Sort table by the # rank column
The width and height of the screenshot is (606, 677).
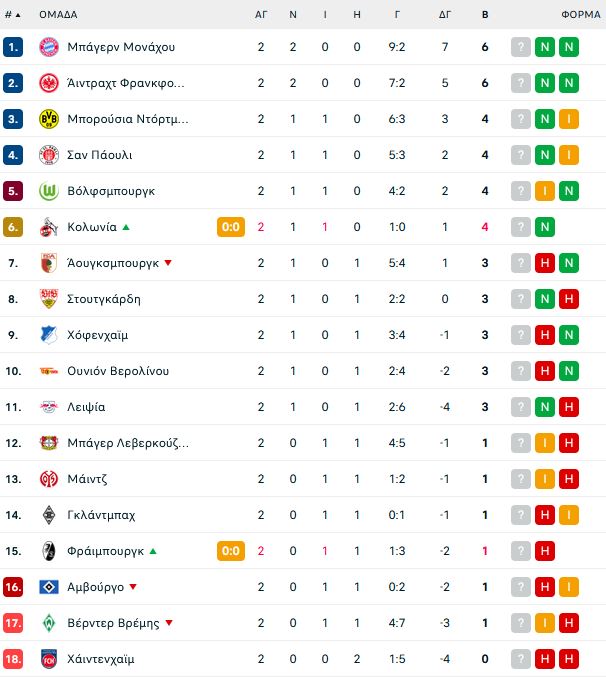[x=12, y=15]
